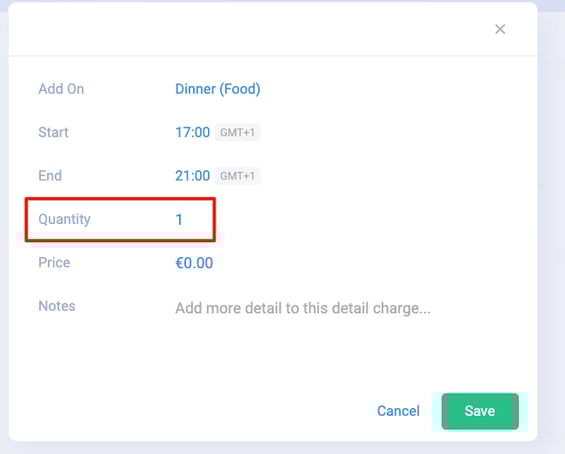Click the End label
The height and width of the screenshot is (454, 565).
click(50, 176)
